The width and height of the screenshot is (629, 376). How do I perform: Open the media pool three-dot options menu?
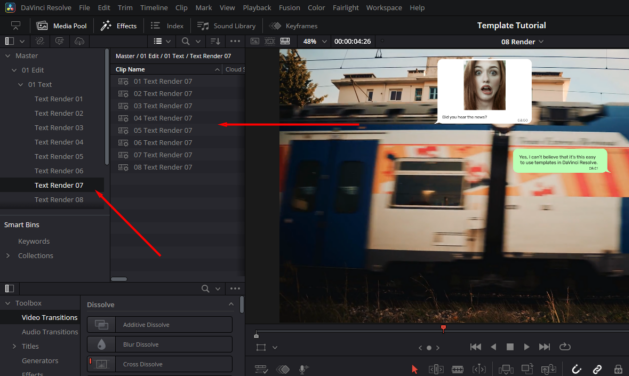click(235, 41)
